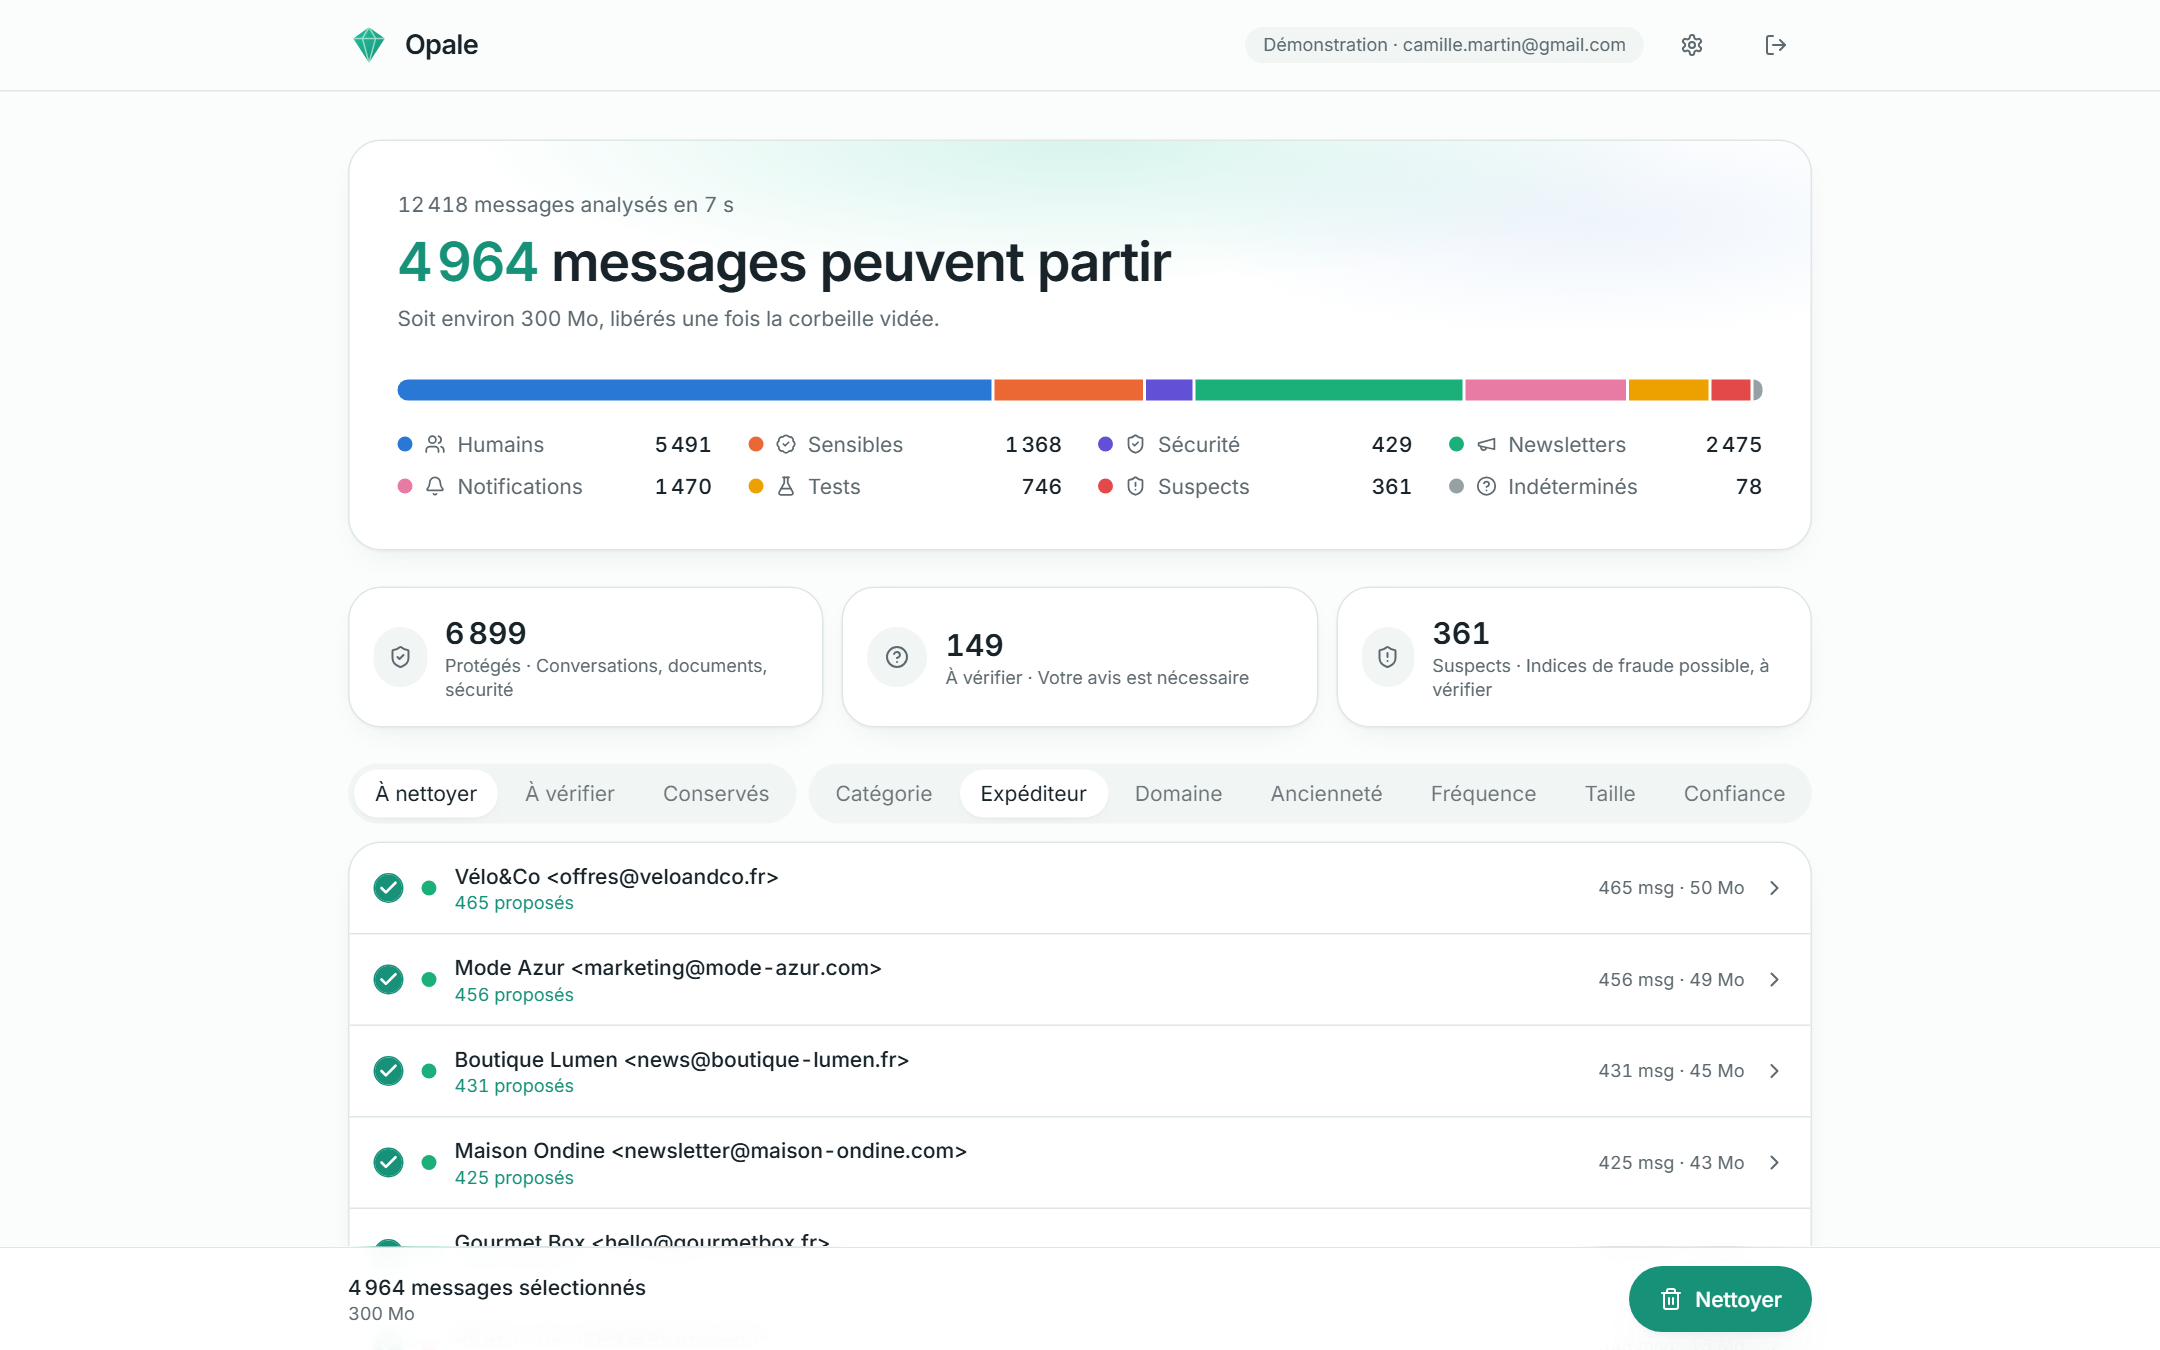The height and width of the screenshot is (1350, 2160).
Task: Click the pink Notifications bar segment
Action: tap(1545, 390)
